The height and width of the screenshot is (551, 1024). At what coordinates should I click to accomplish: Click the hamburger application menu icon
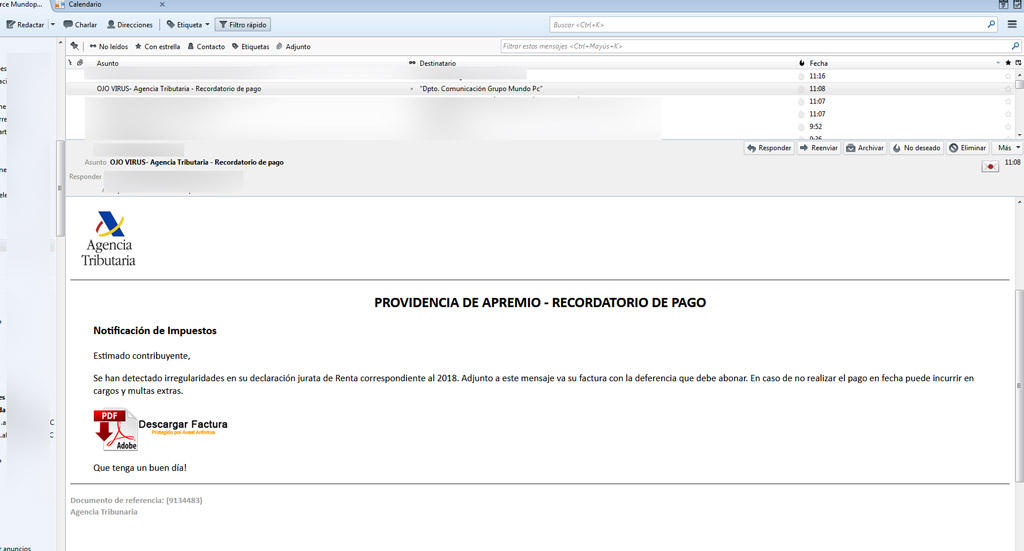tap(1012, 24)
